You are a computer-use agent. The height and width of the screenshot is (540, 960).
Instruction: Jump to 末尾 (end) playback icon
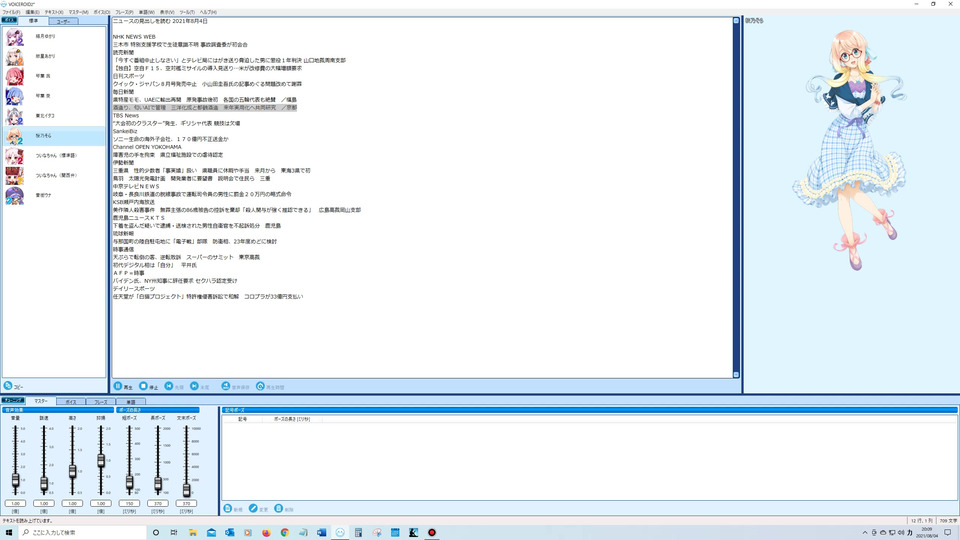click(x=194, y=386)
